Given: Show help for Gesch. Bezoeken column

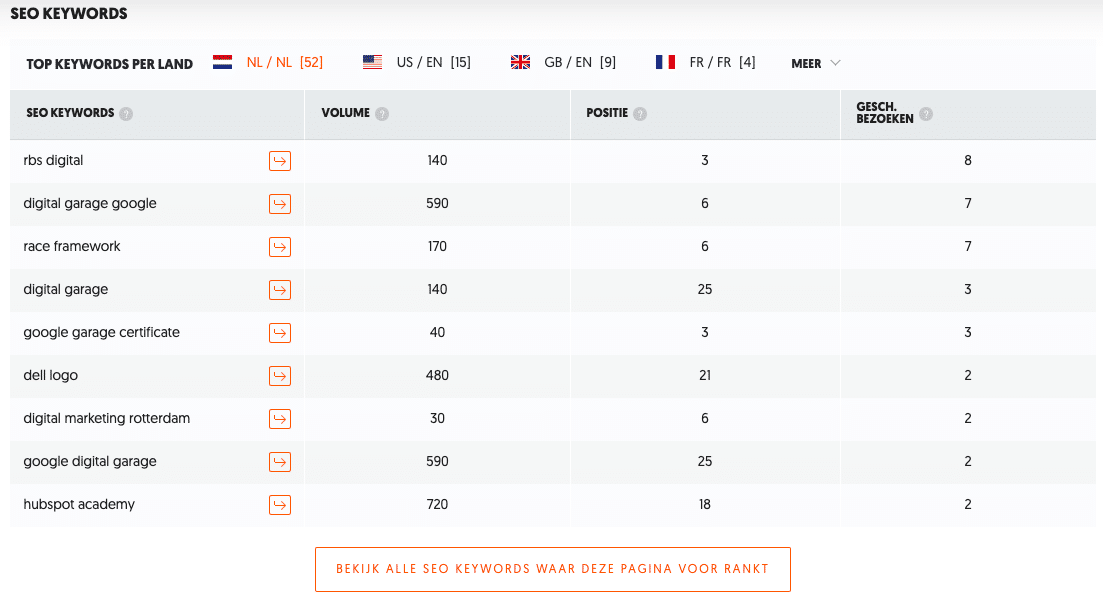Looking at the screenshot, I should pos(926,113).
